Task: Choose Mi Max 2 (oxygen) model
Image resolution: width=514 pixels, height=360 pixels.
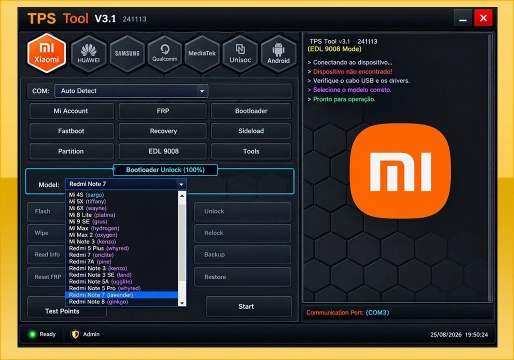Action: pyautogui.click(x=122, y=235)
